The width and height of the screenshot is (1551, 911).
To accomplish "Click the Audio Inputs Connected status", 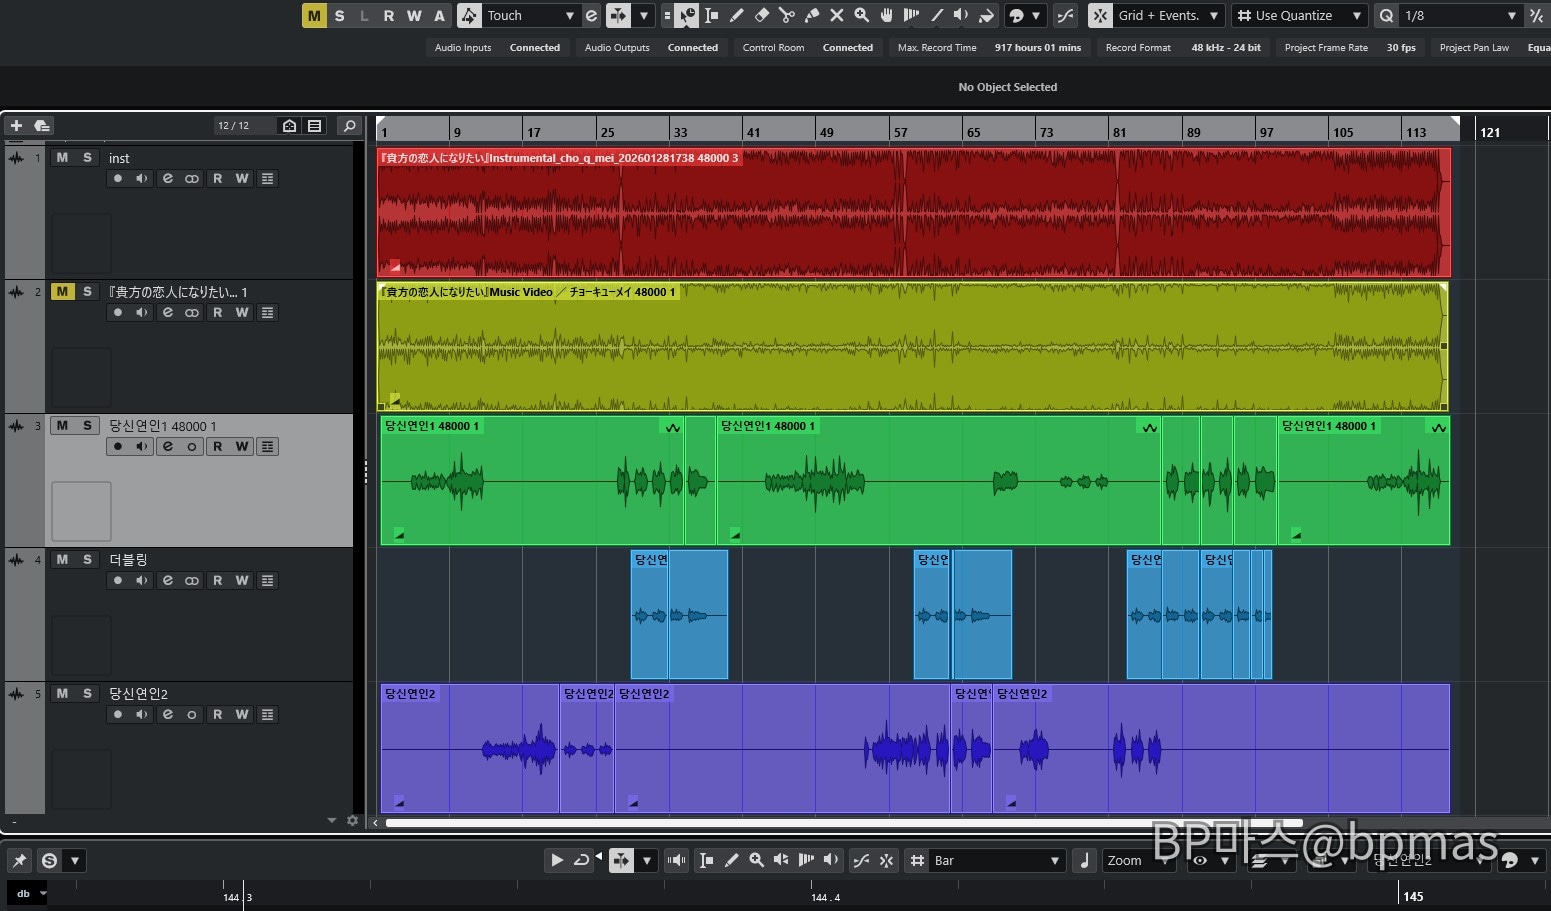I will click(534, 47).
